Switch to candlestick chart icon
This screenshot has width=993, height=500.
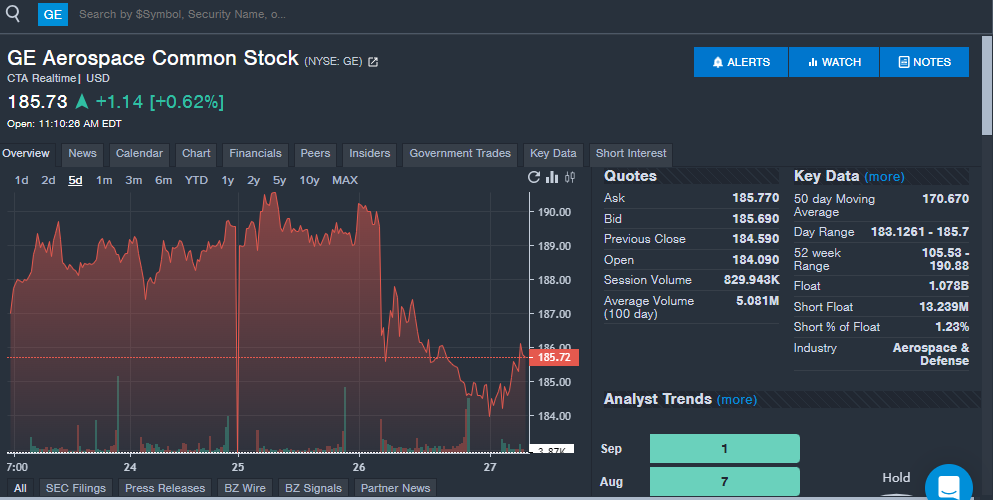[570, 177]
